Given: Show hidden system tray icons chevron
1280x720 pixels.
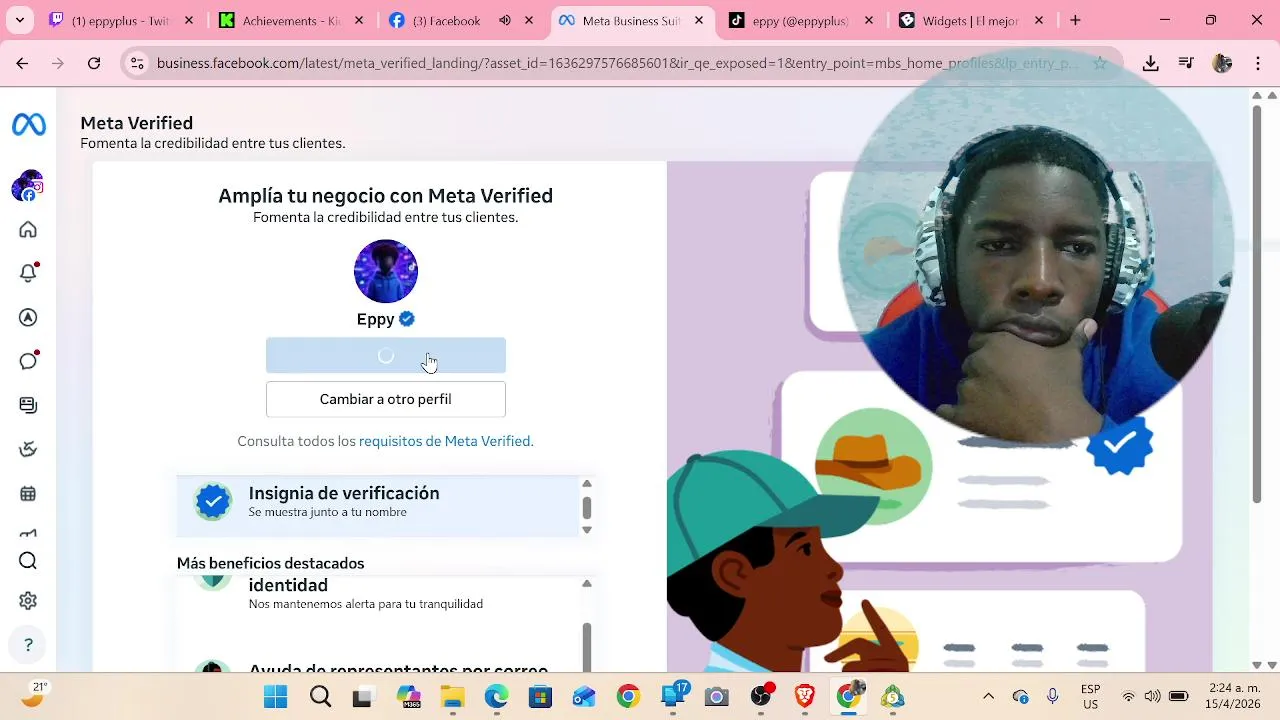Looking at the screenshot, I should tap(989, 696).
